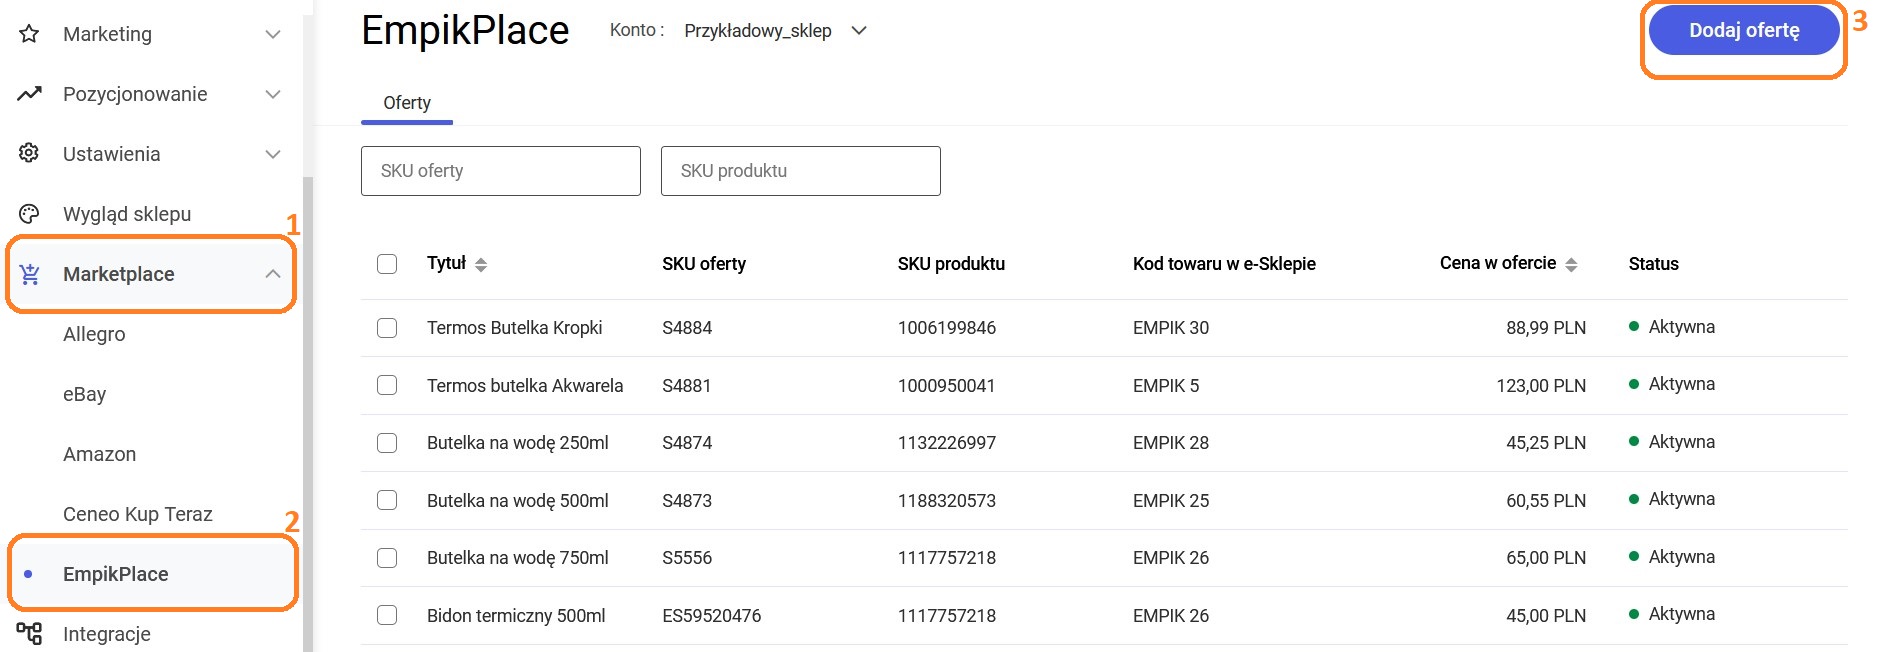The image size is (1885, 652).
Task: Open the Konto Przykładowy_sklep dropdown
Action: (x=775, y=31)
